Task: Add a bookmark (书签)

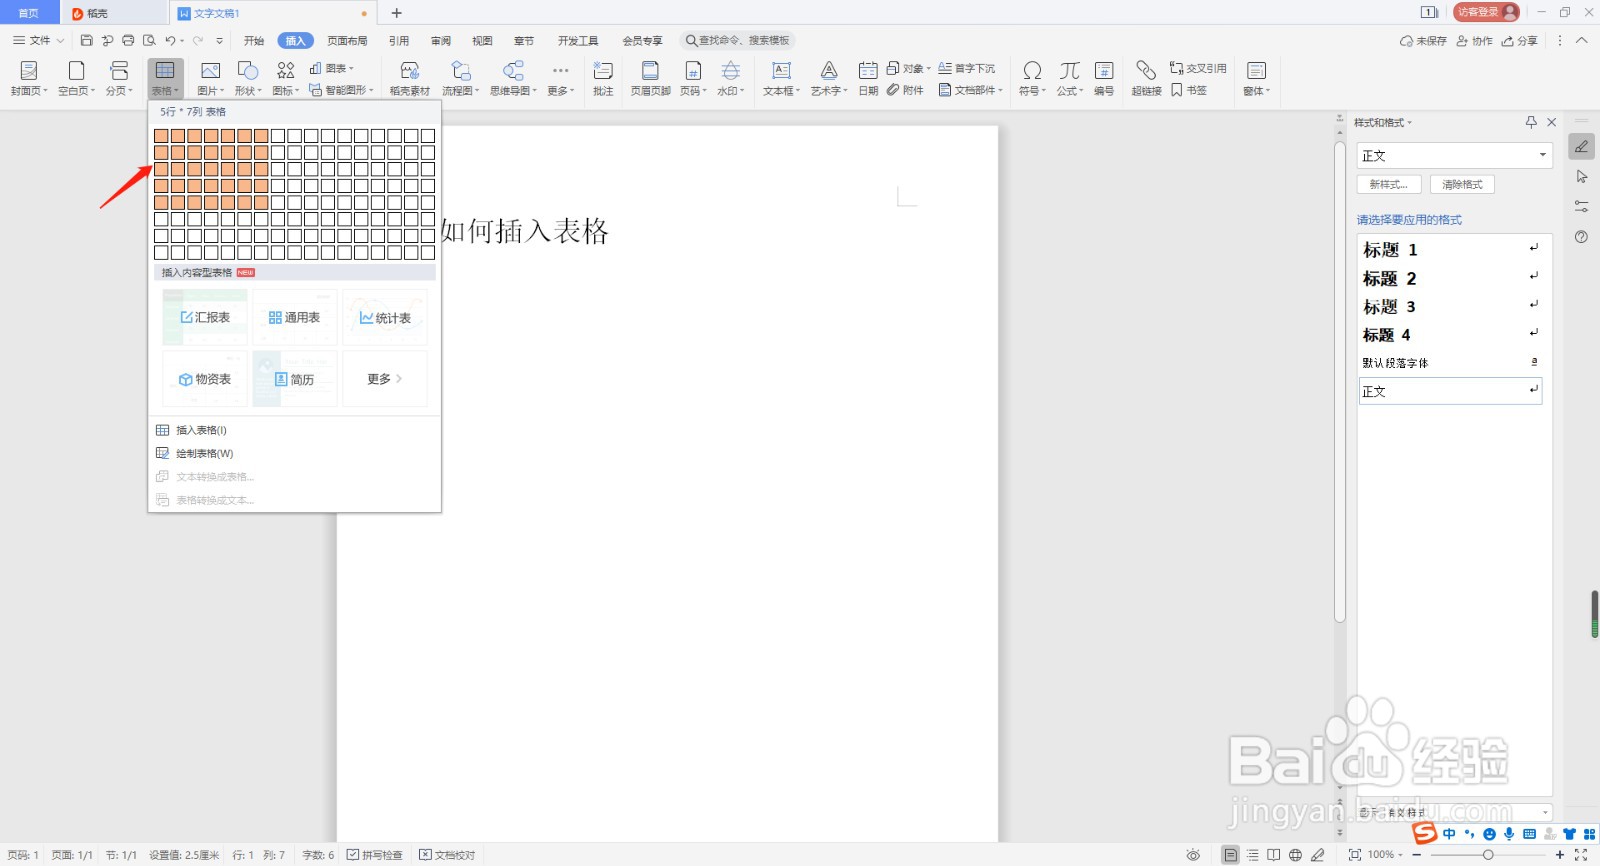Action: click(x=1189, y=90)
